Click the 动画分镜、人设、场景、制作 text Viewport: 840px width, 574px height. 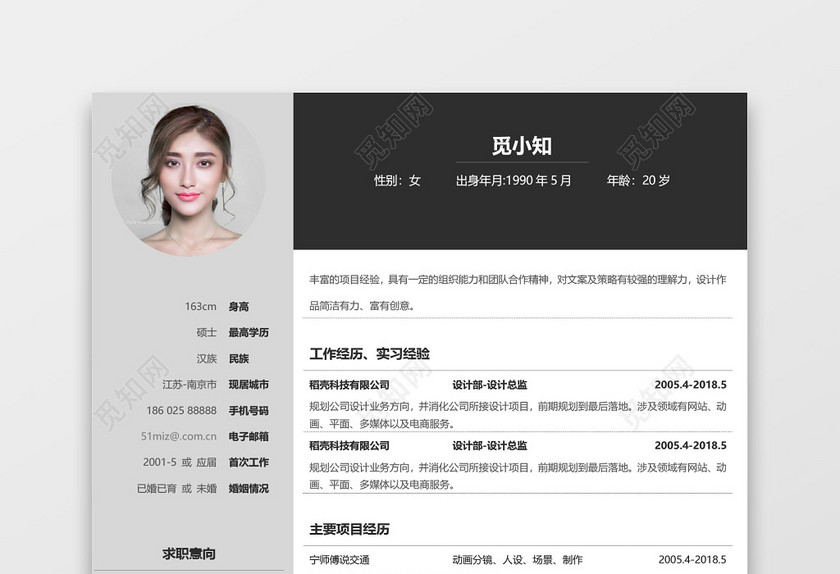tap(518, 560)
